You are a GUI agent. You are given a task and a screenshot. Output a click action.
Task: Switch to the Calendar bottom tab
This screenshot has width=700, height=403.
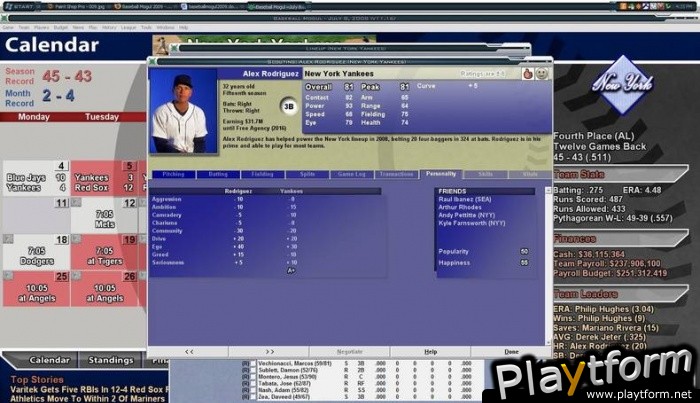click(x=50, y=360)
